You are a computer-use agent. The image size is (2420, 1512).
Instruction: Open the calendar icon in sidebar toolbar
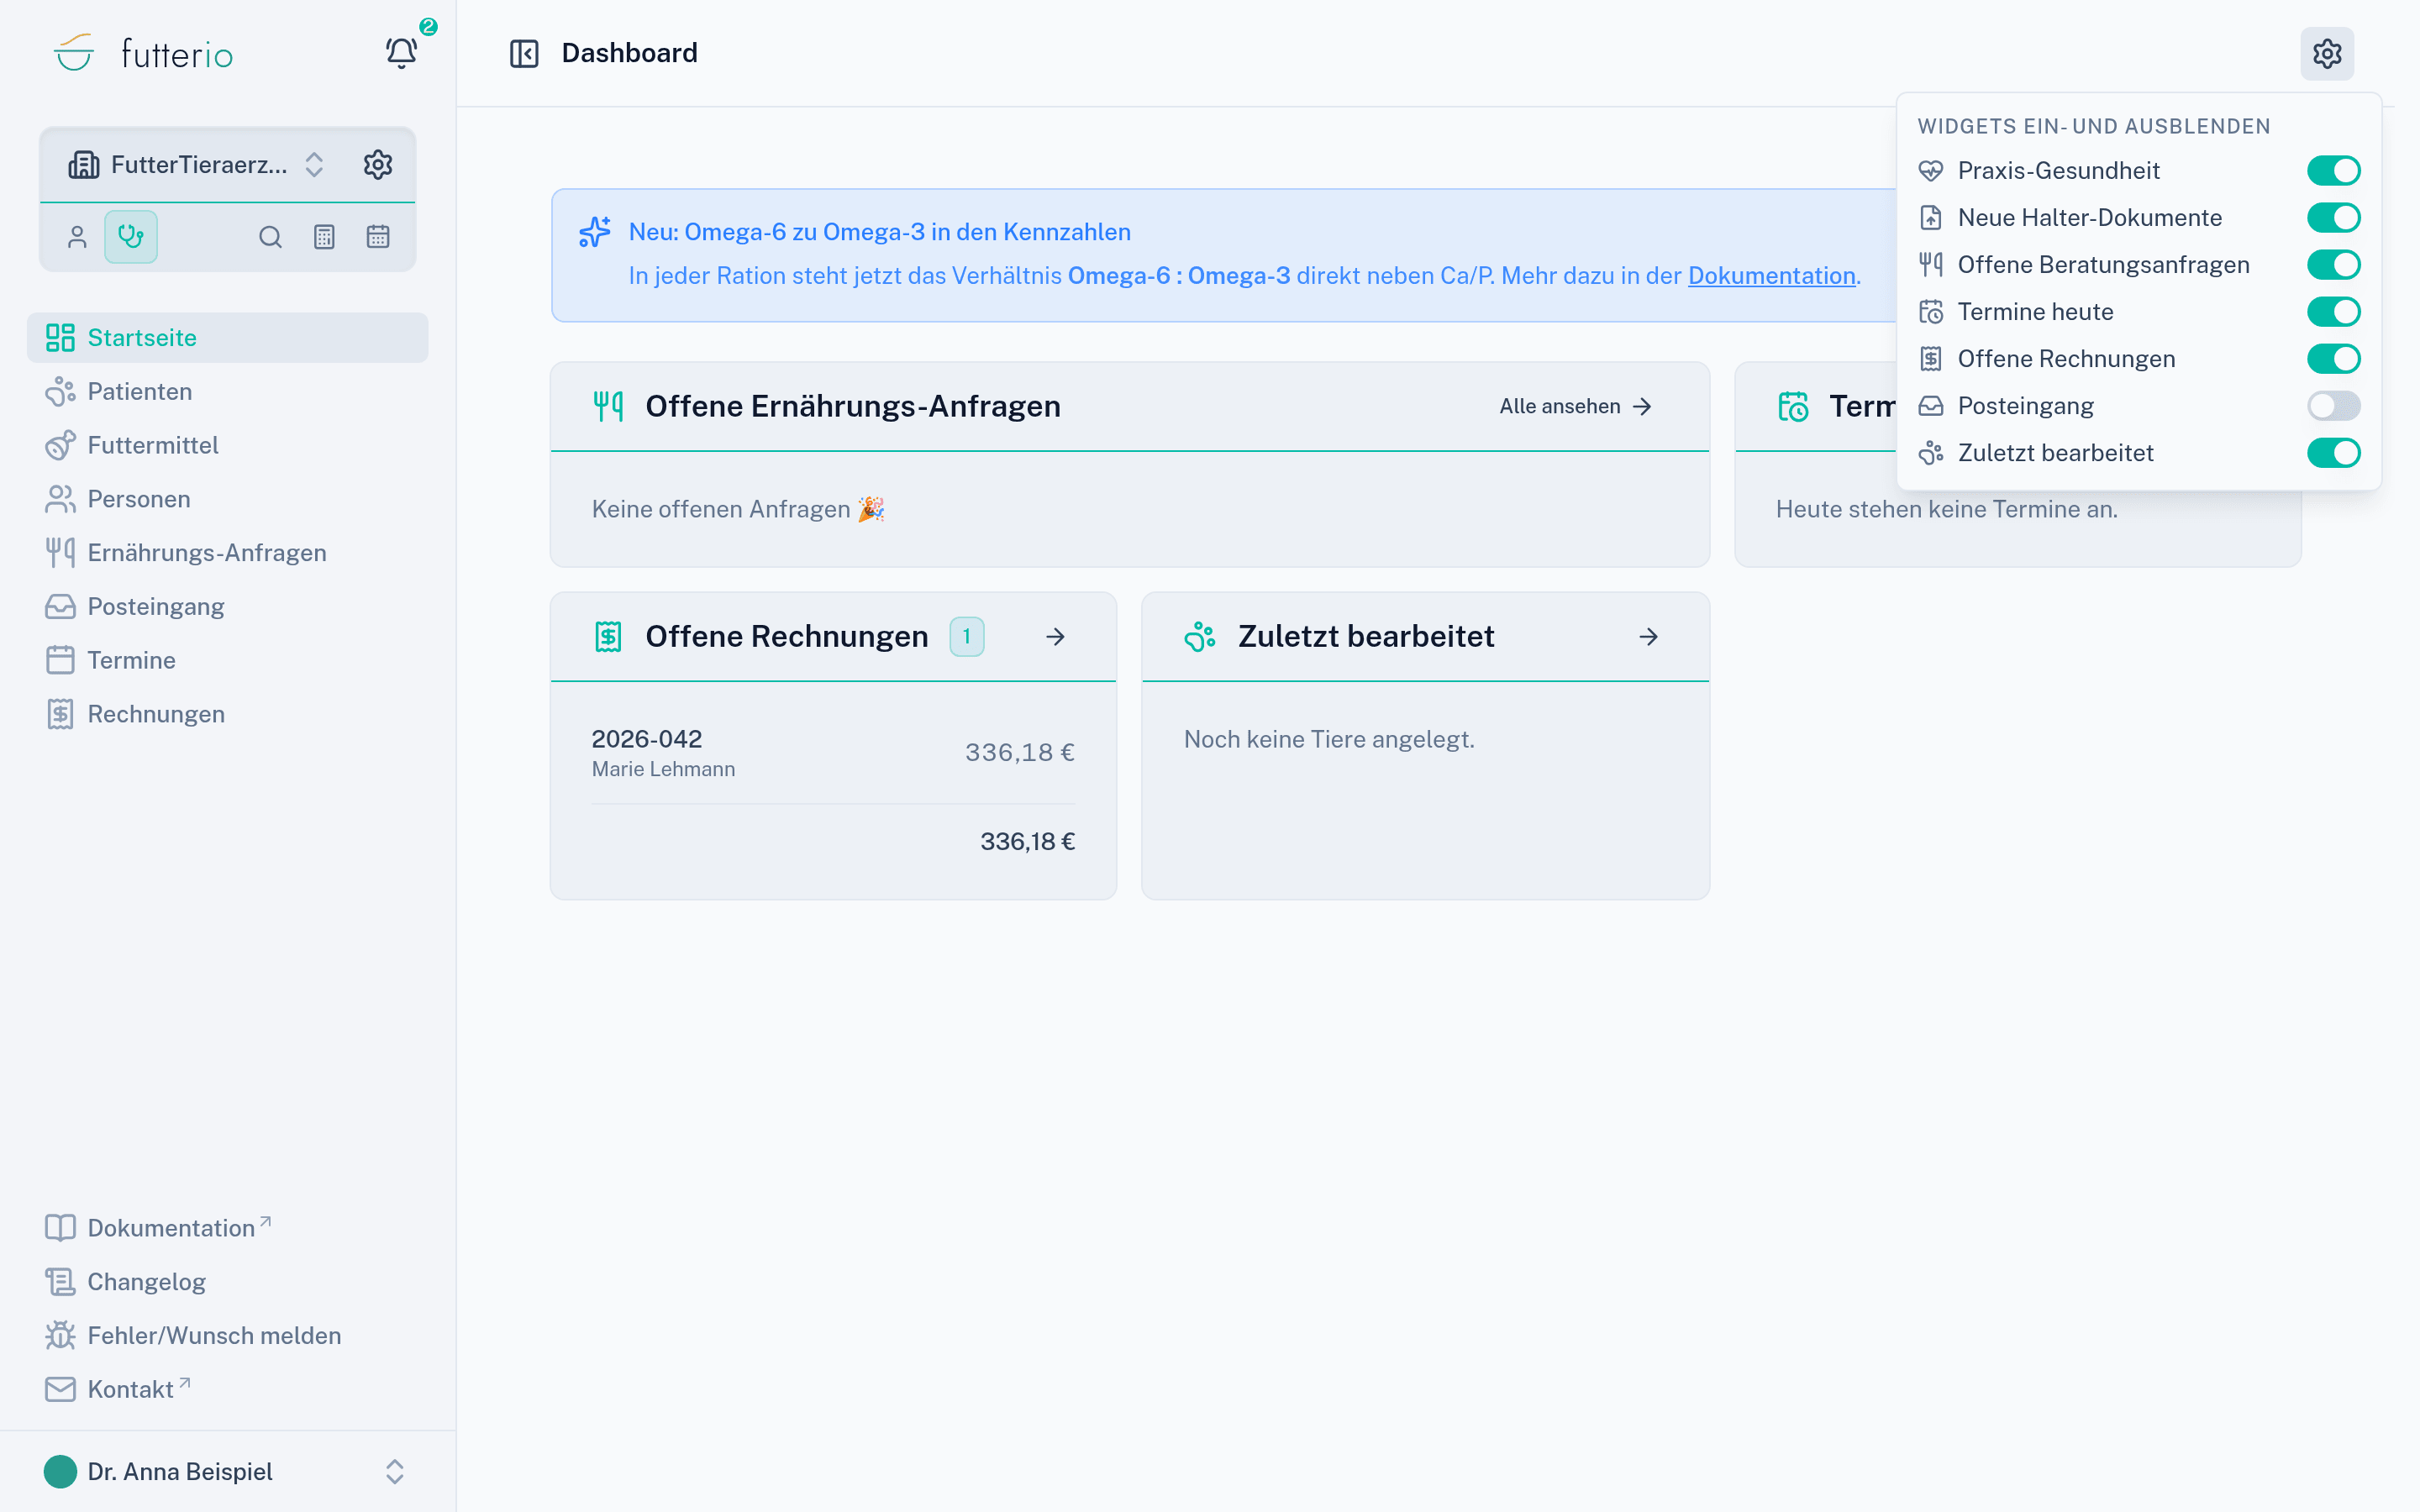coord(378,237)
